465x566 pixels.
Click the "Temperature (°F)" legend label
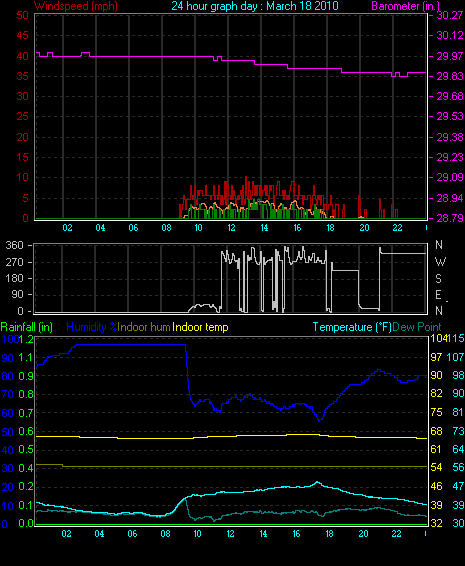point(352,327)
